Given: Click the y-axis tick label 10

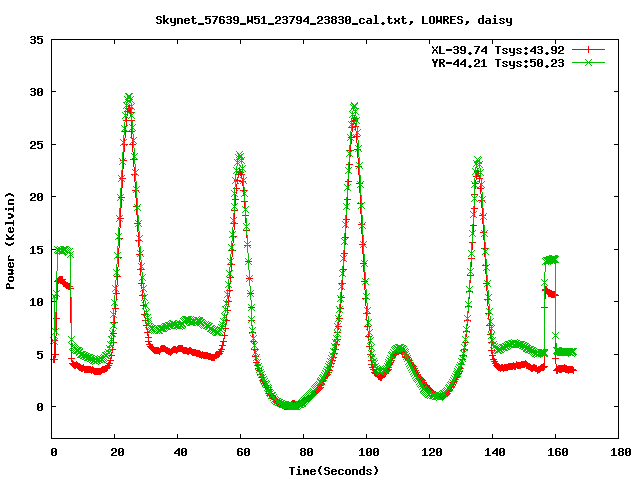Looking at the screenshot, I should (36, 302).
